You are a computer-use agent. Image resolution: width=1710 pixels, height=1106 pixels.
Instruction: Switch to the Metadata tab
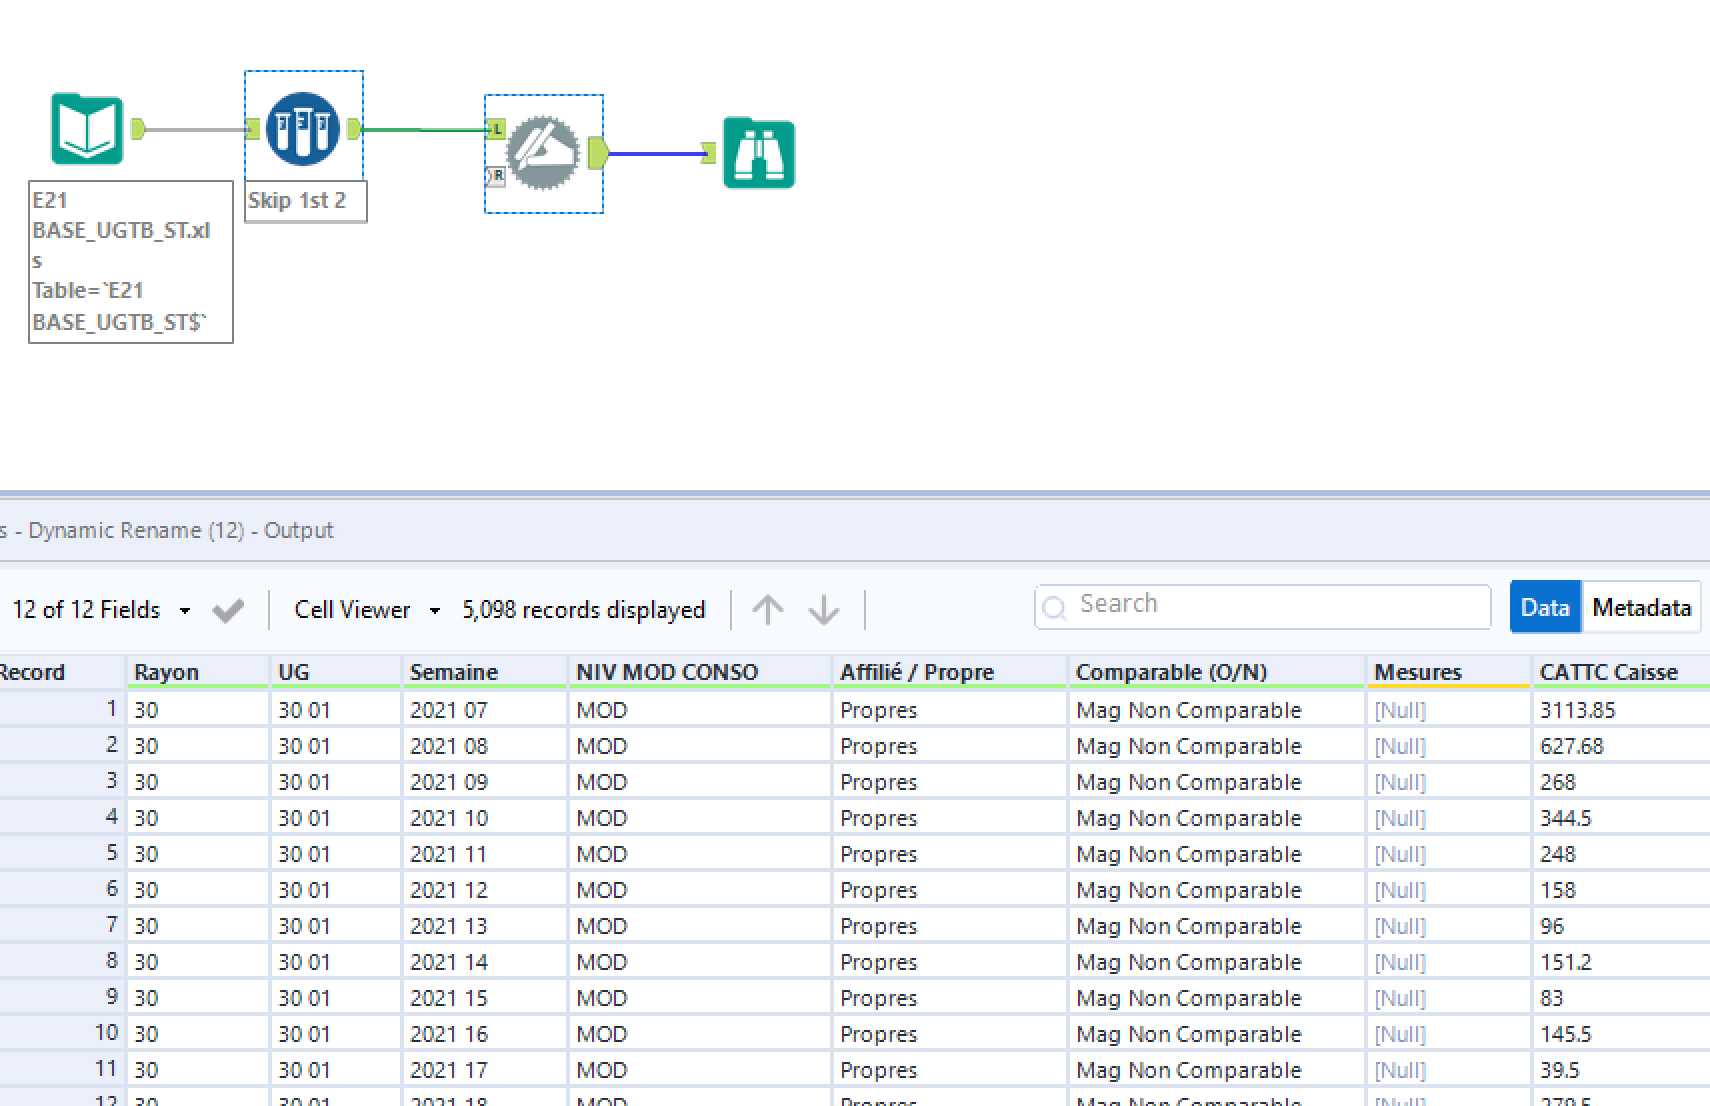pos(1641,606)
